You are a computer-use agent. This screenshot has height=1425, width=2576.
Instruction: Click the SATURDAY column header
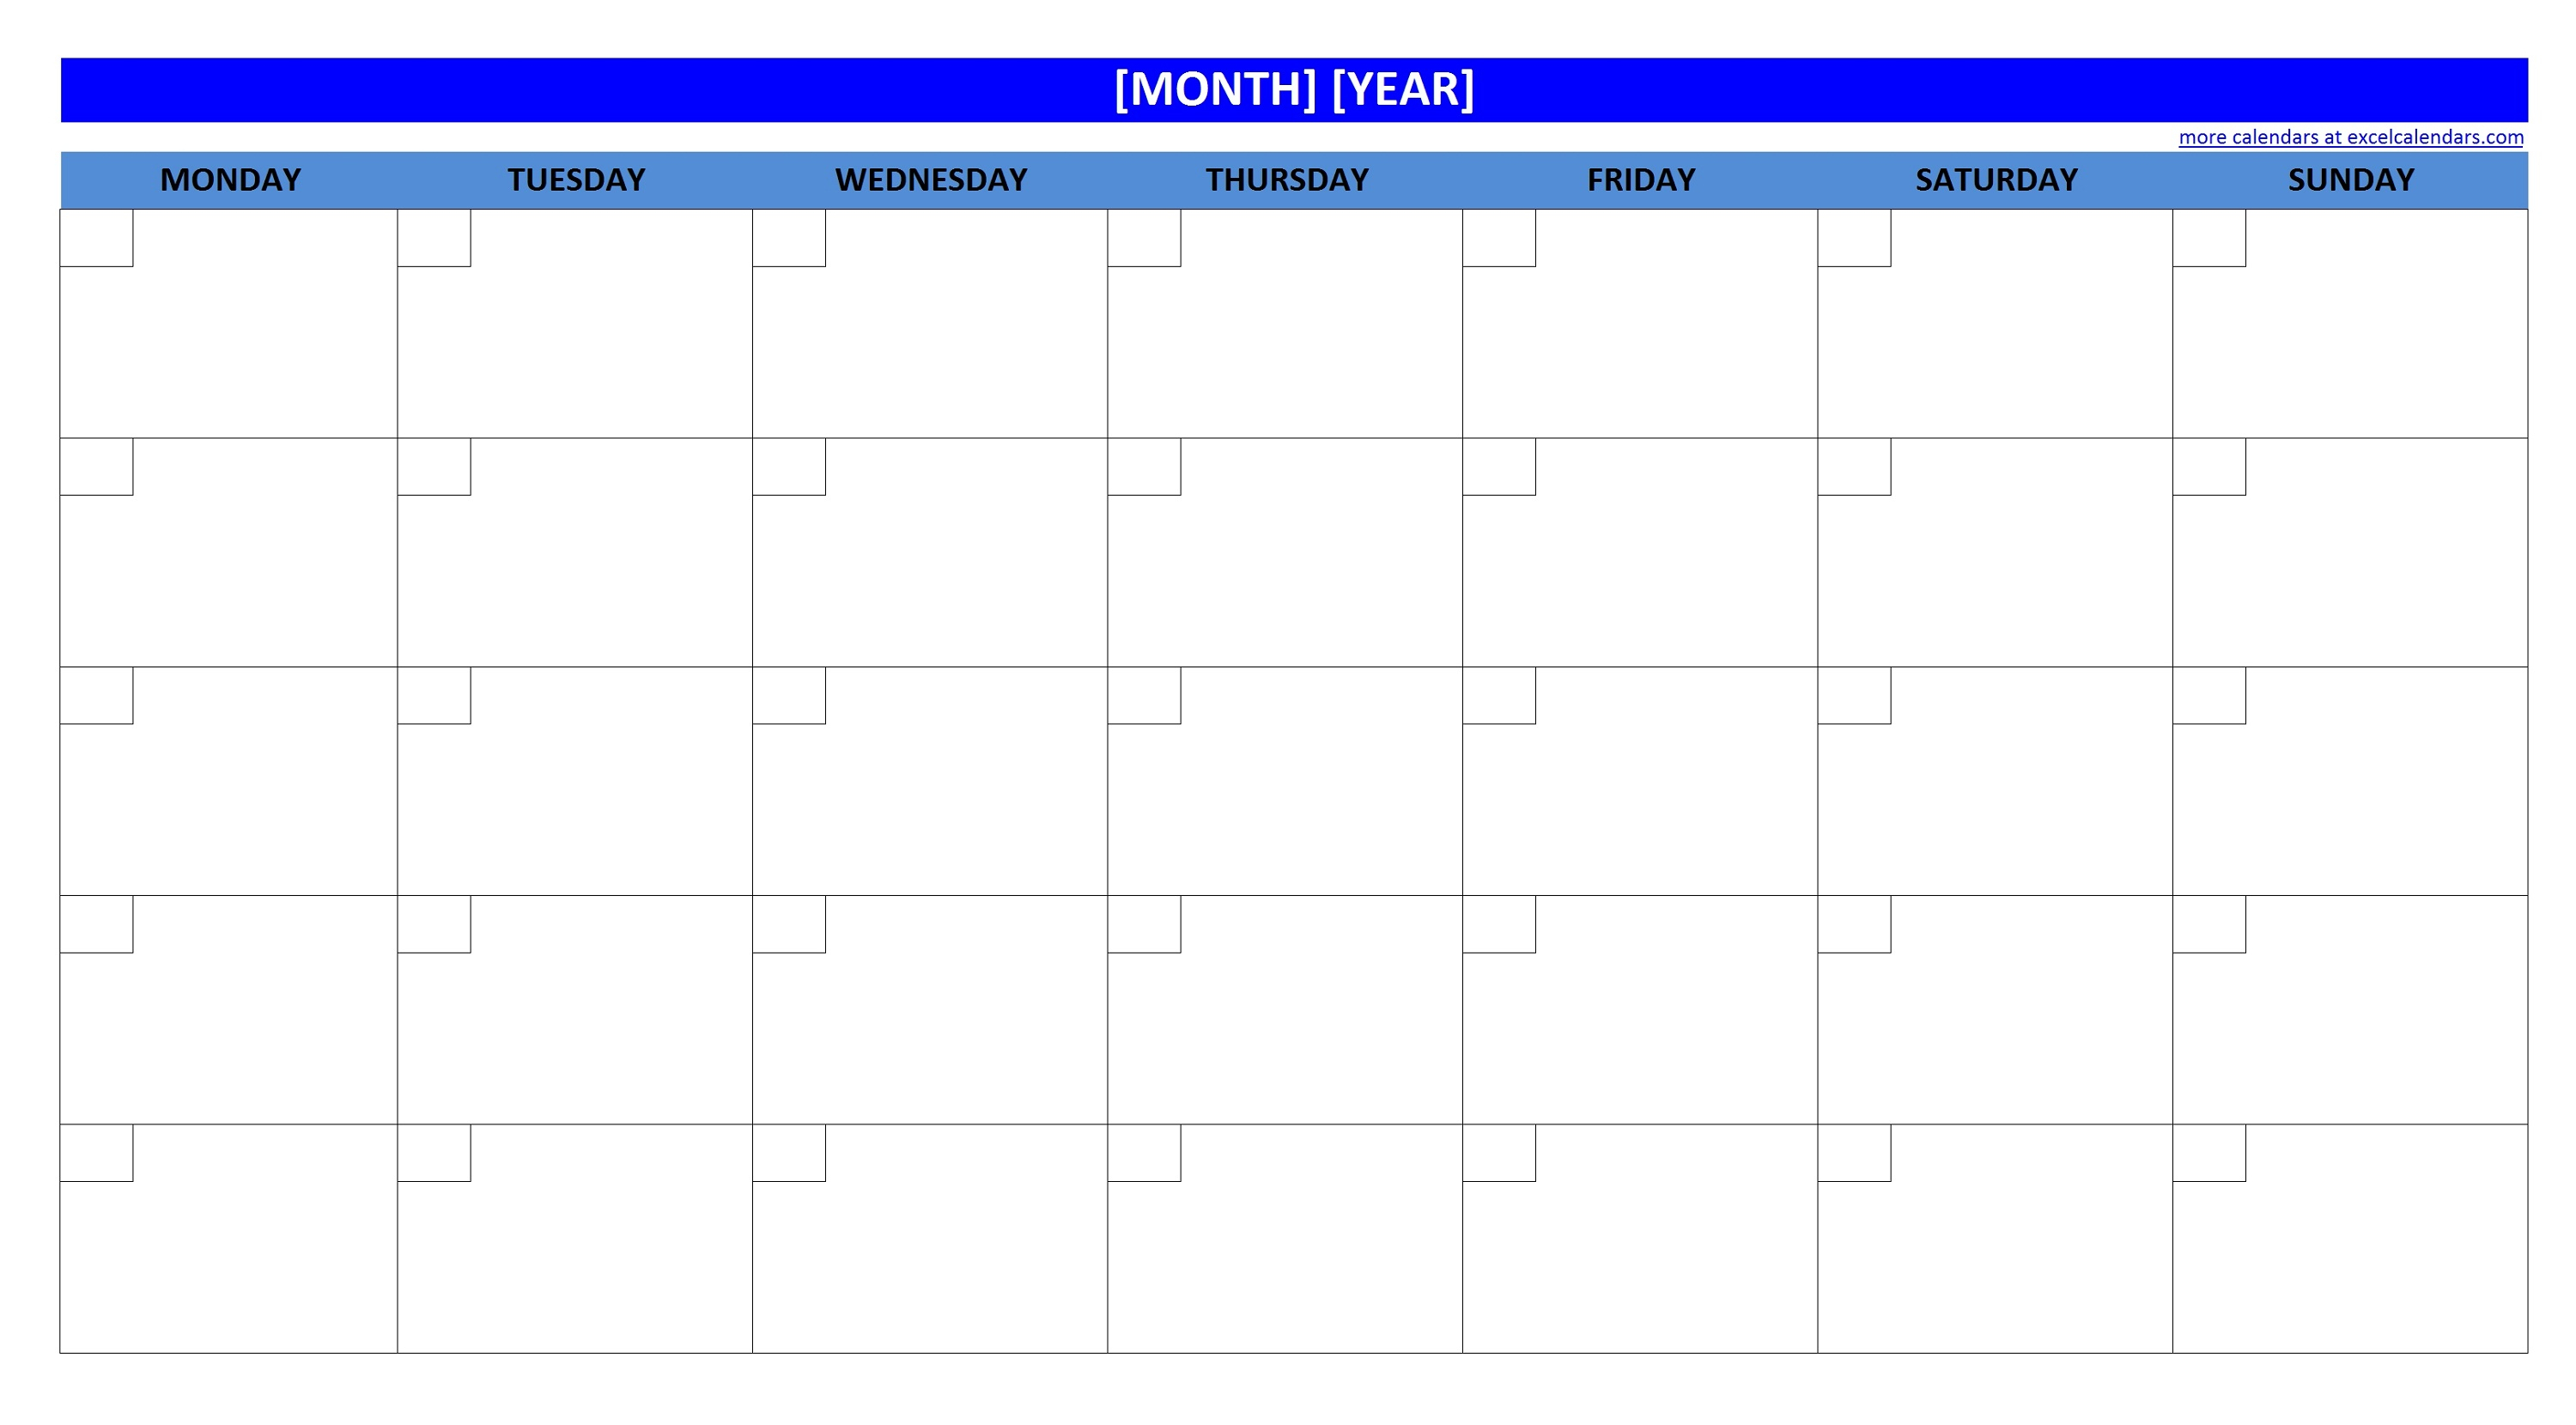pos(1997,175)
